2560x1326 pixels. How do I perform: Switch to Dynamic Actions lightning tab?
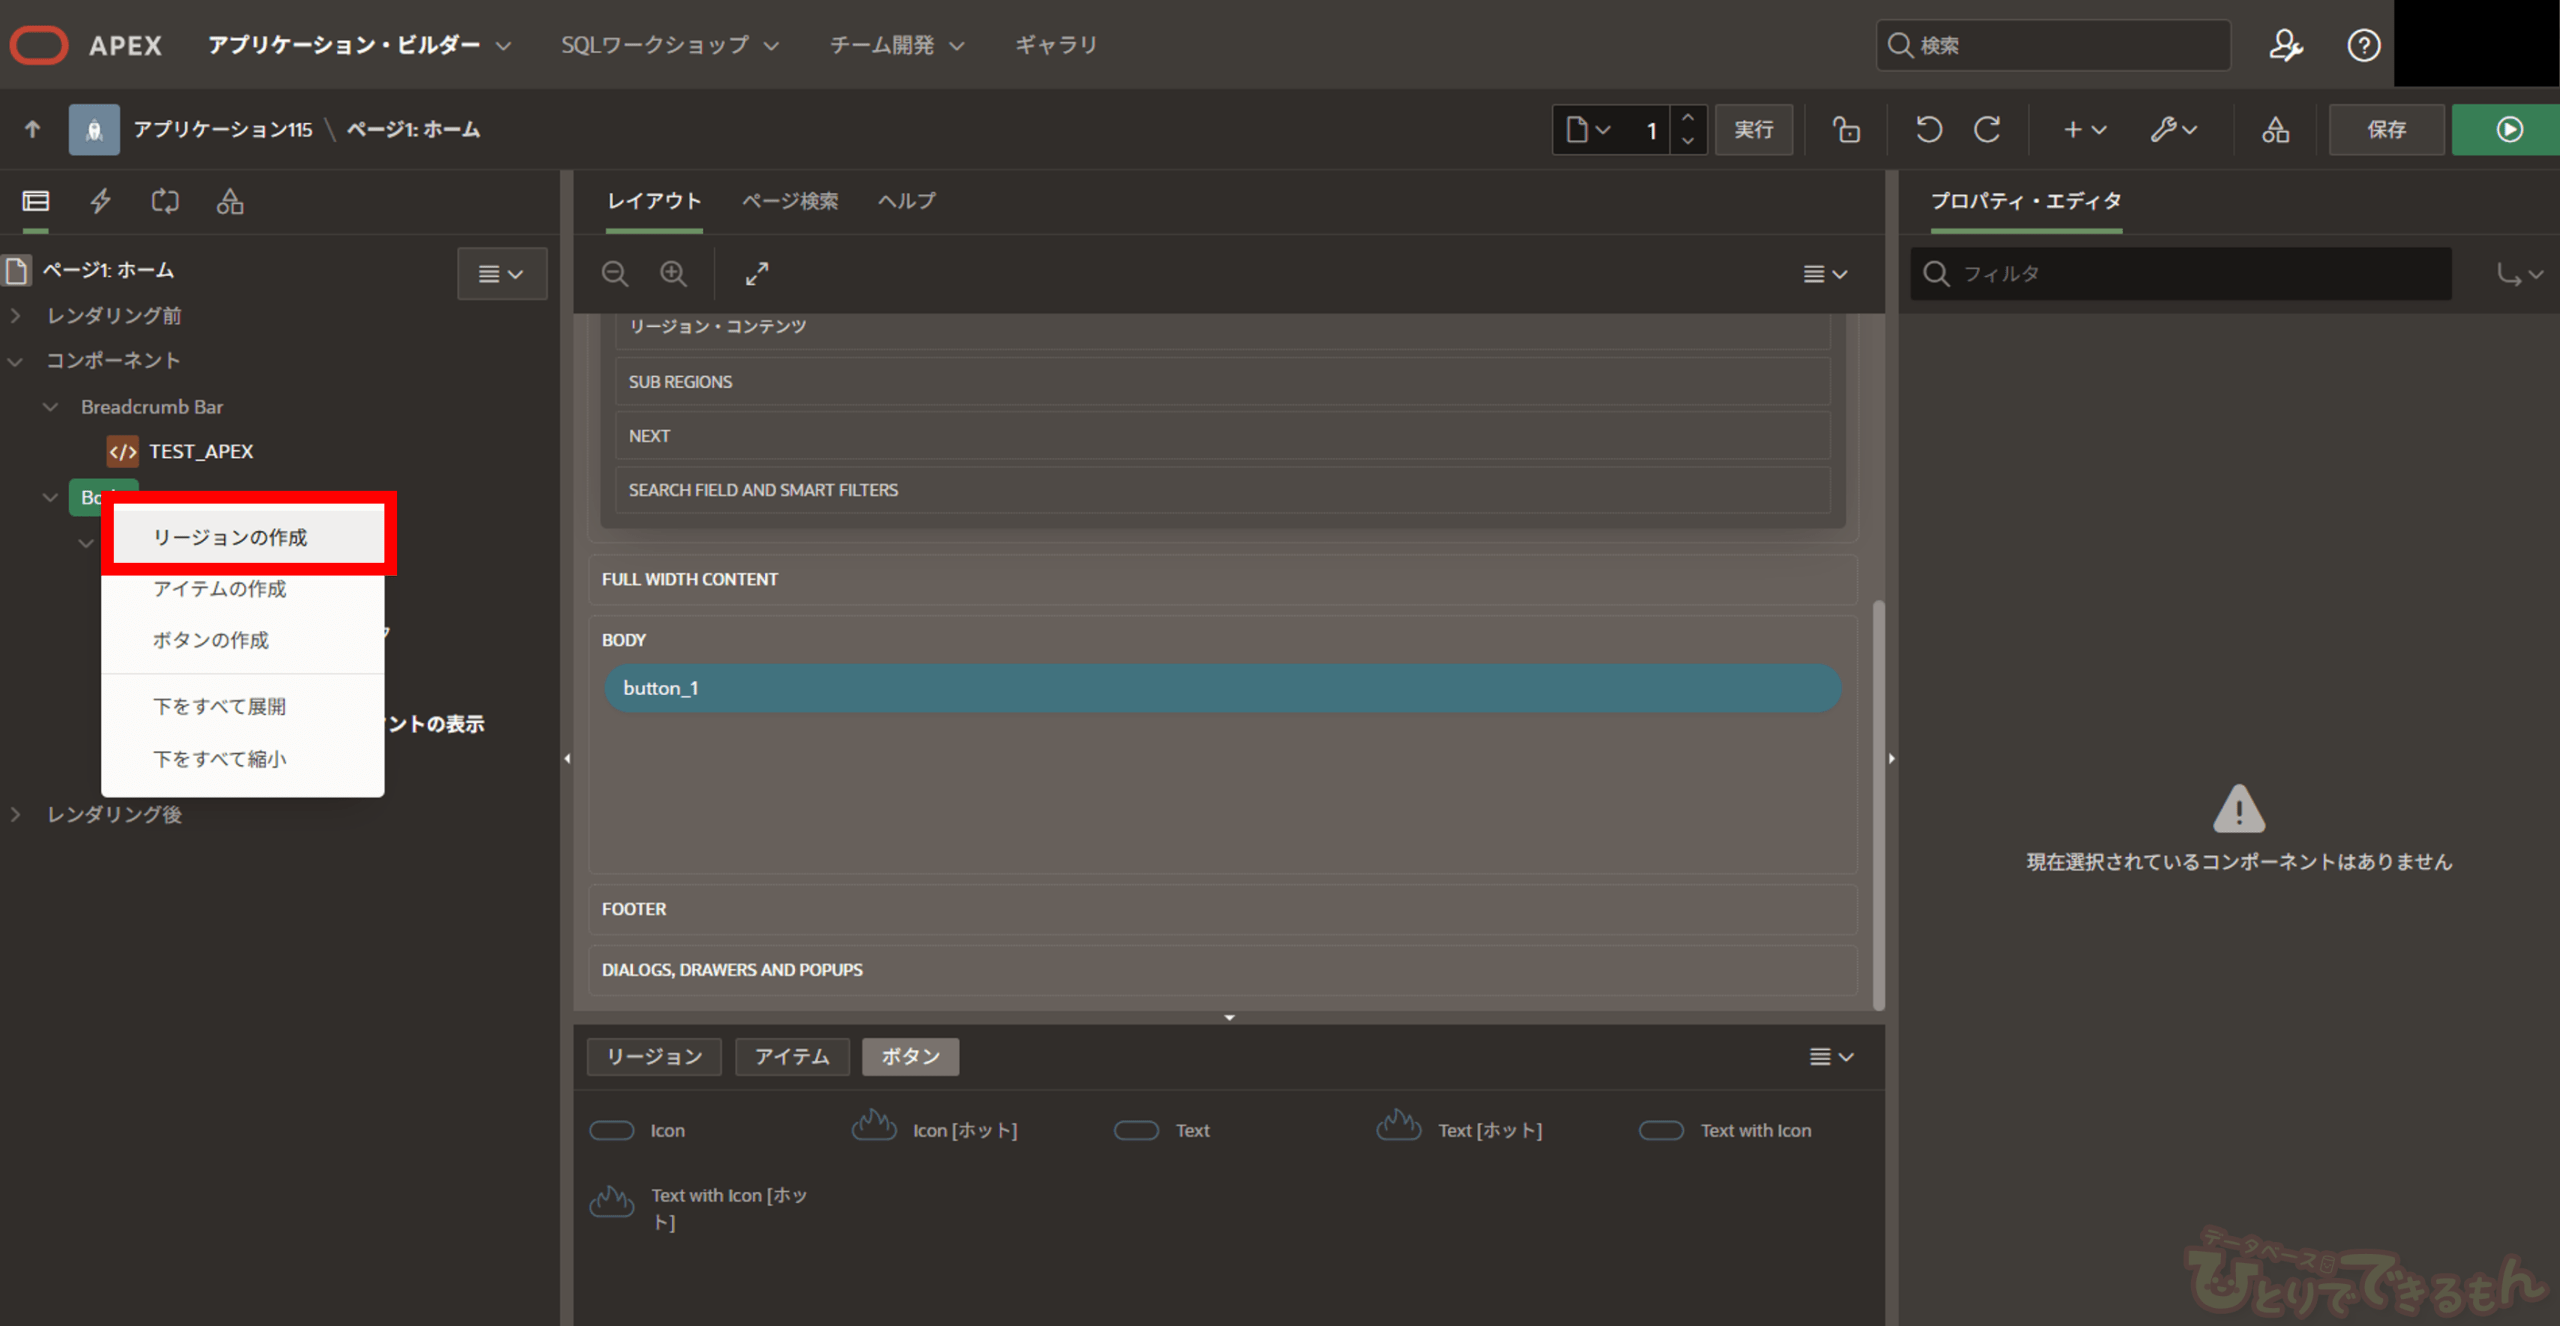[x=100, y=201]
